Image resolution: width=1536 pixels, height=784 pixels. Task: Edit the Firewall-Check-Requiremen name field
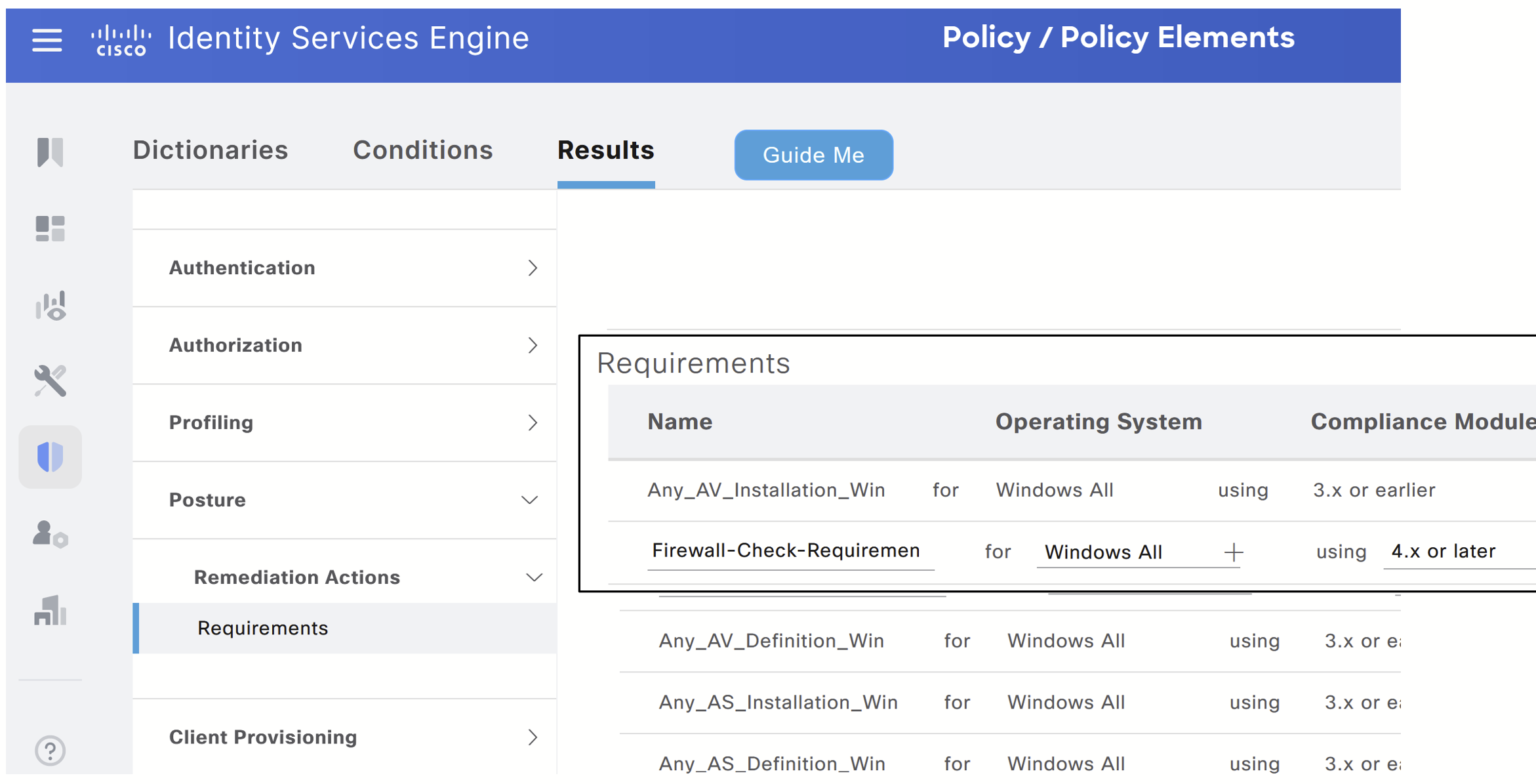click(x=790, y=550)
